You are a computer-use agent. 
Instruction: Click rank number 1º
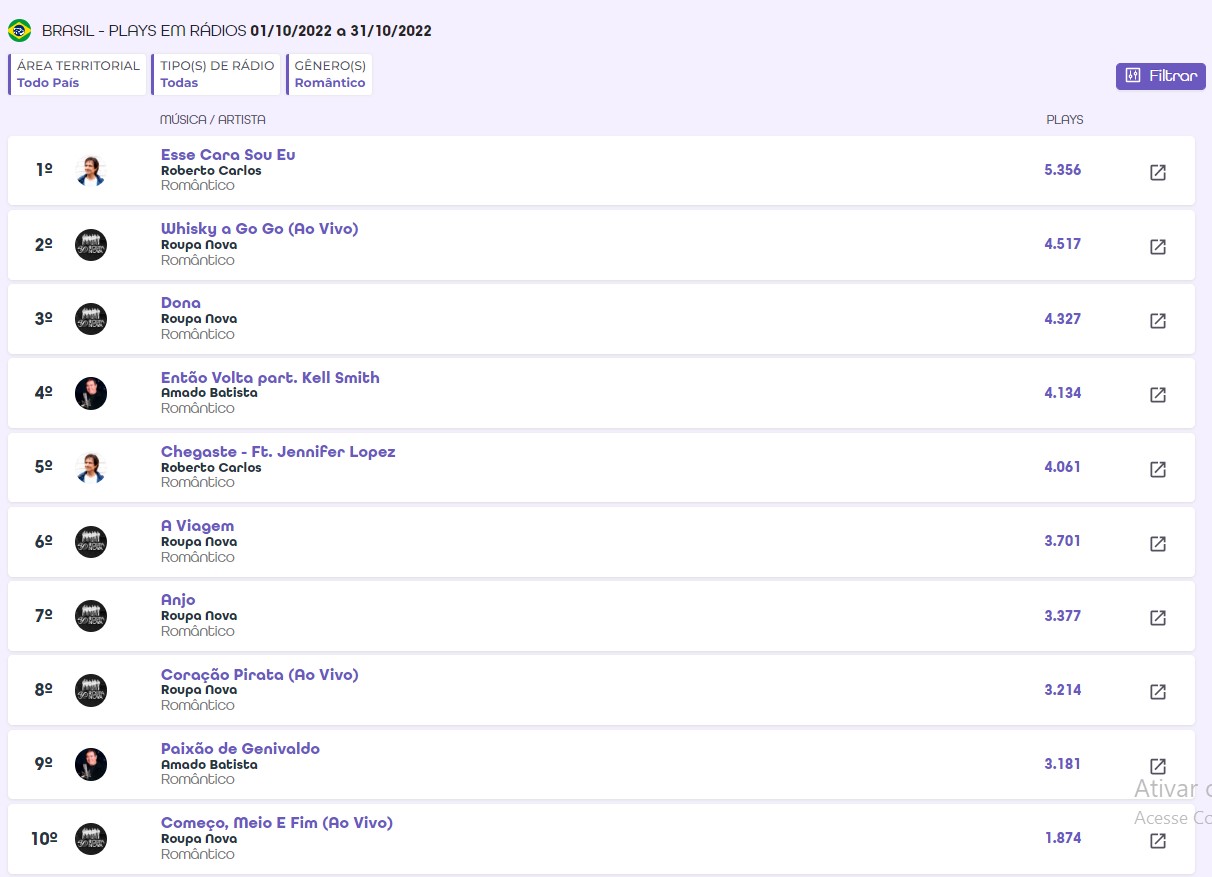[44, 170]
